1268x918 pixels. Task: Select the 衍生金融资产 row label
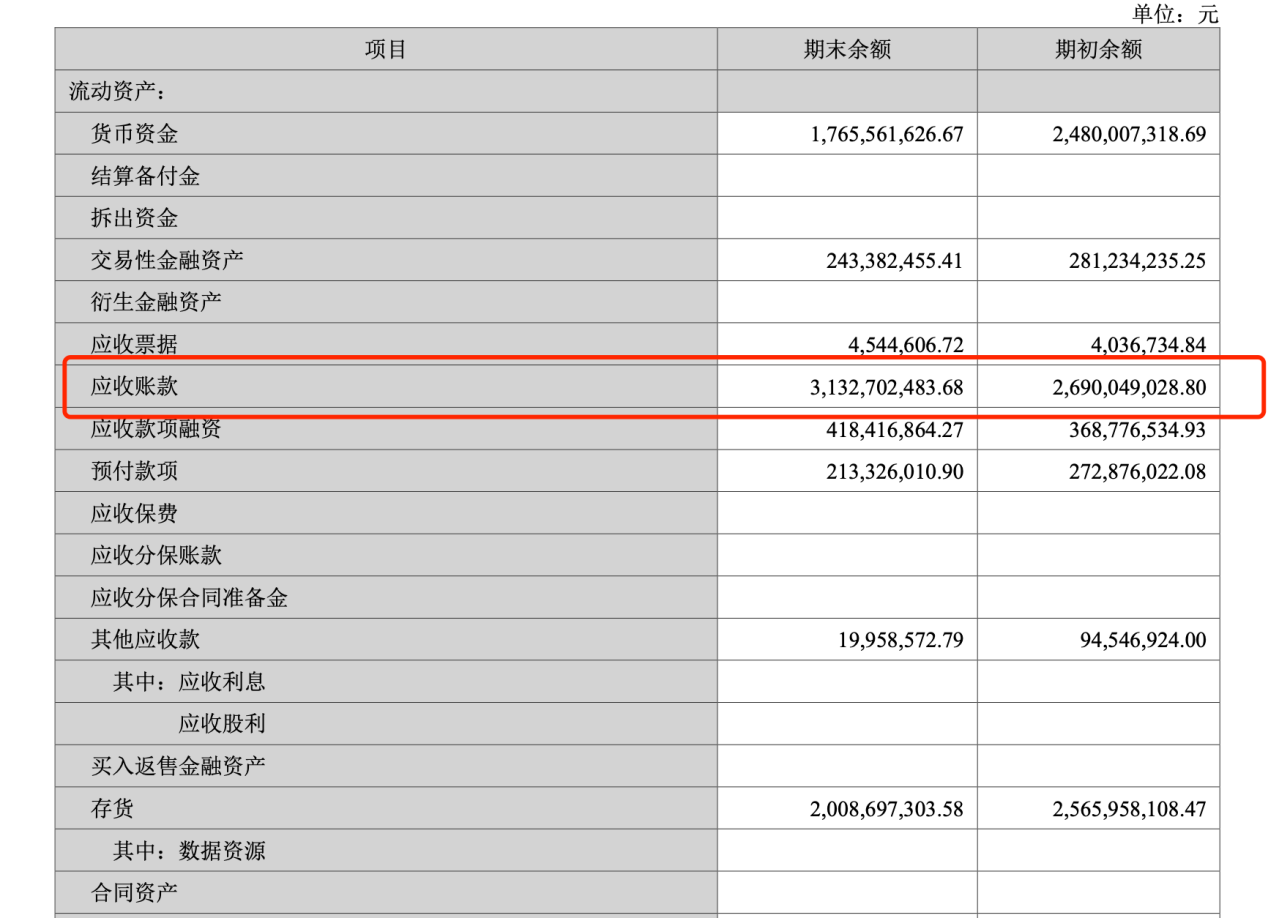coord(156,303)
